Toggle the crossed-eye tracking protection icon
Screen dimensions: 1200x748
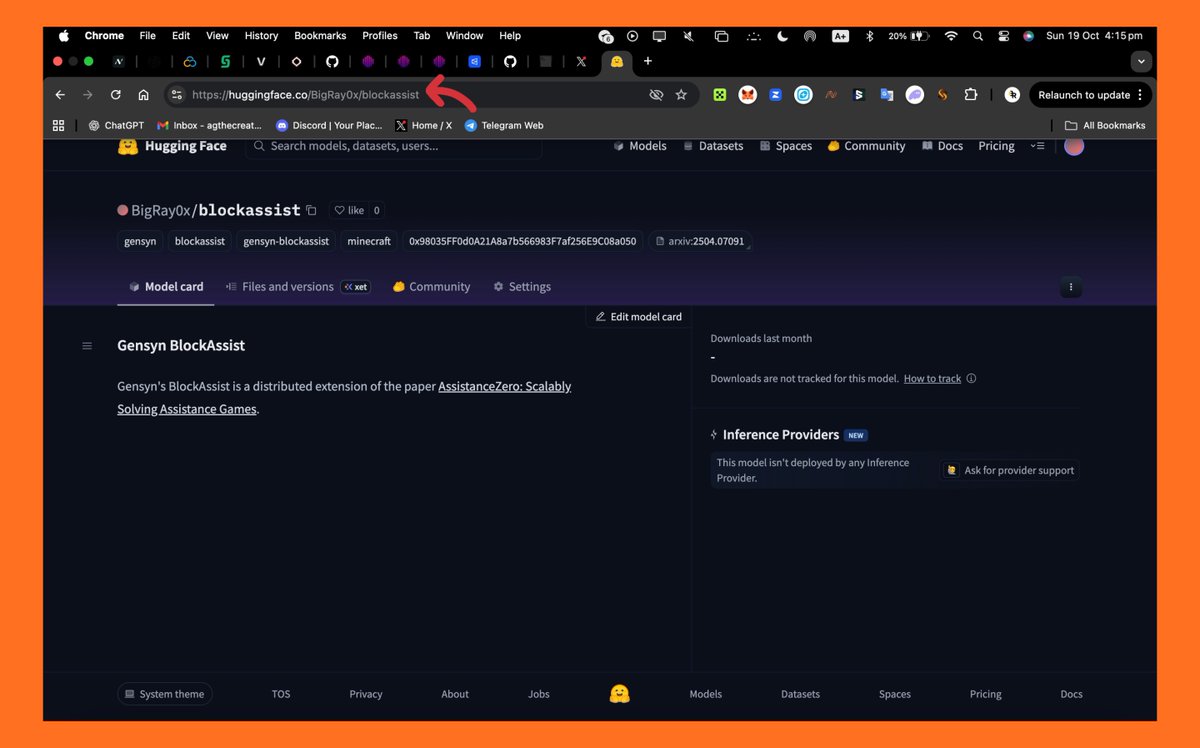pos(656,95)
